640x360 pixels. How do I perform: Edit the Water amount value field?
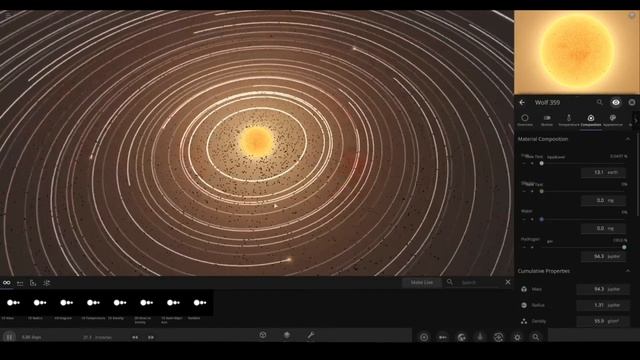[603, 229]
